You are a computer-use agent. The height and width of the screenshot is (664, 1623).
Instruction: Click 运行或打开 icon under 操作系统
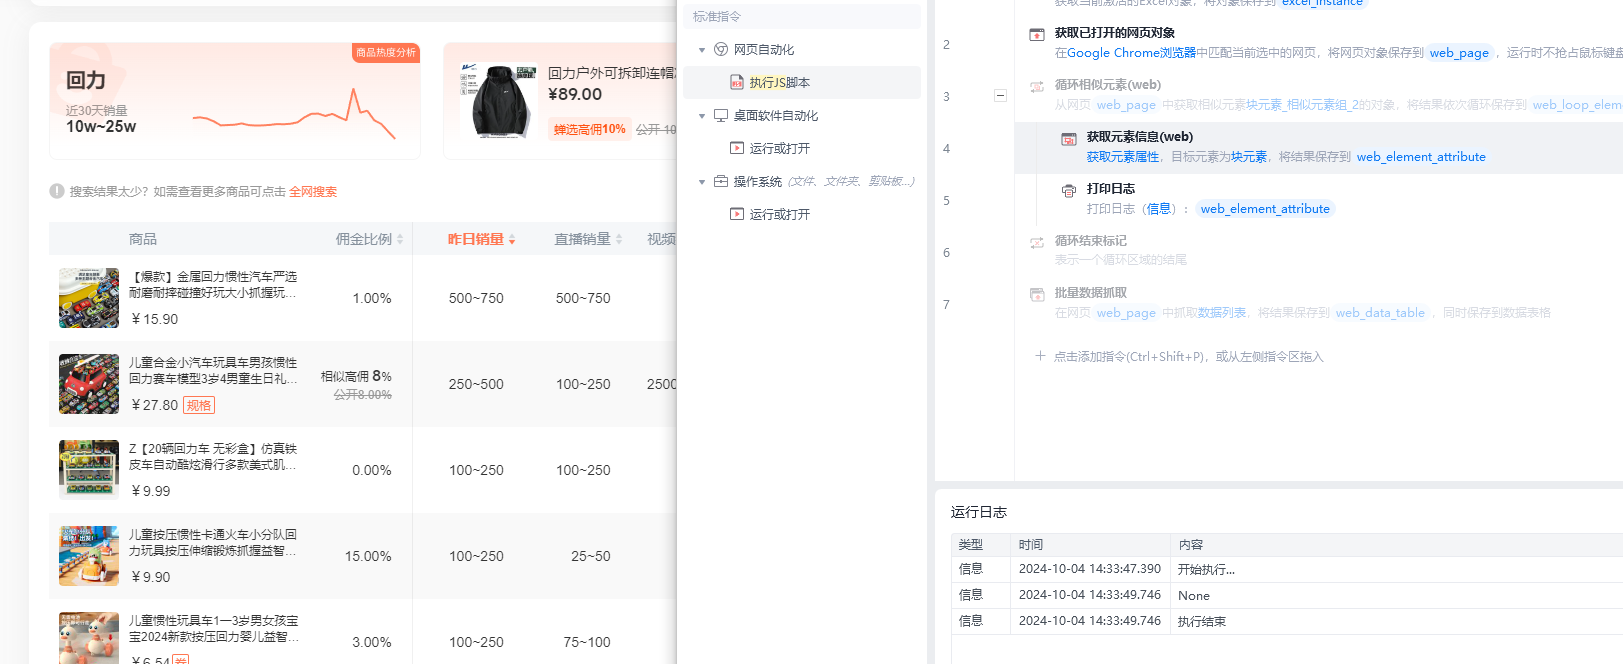point(737,214)
